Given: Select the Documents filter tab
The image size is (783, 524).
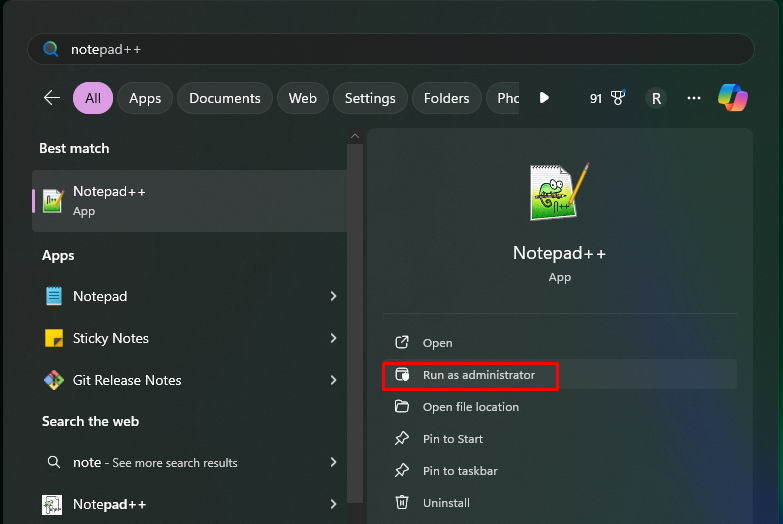Looking at the screenshot, I should coord(224,98).
